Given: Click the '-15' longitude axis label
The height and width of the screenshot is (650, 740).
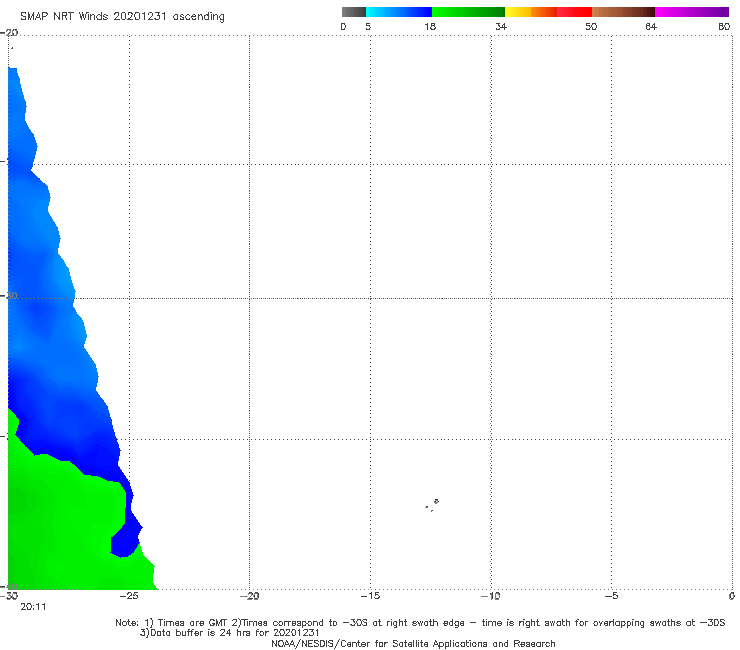Looking at the screenshot, I should (x=370, y=596).
